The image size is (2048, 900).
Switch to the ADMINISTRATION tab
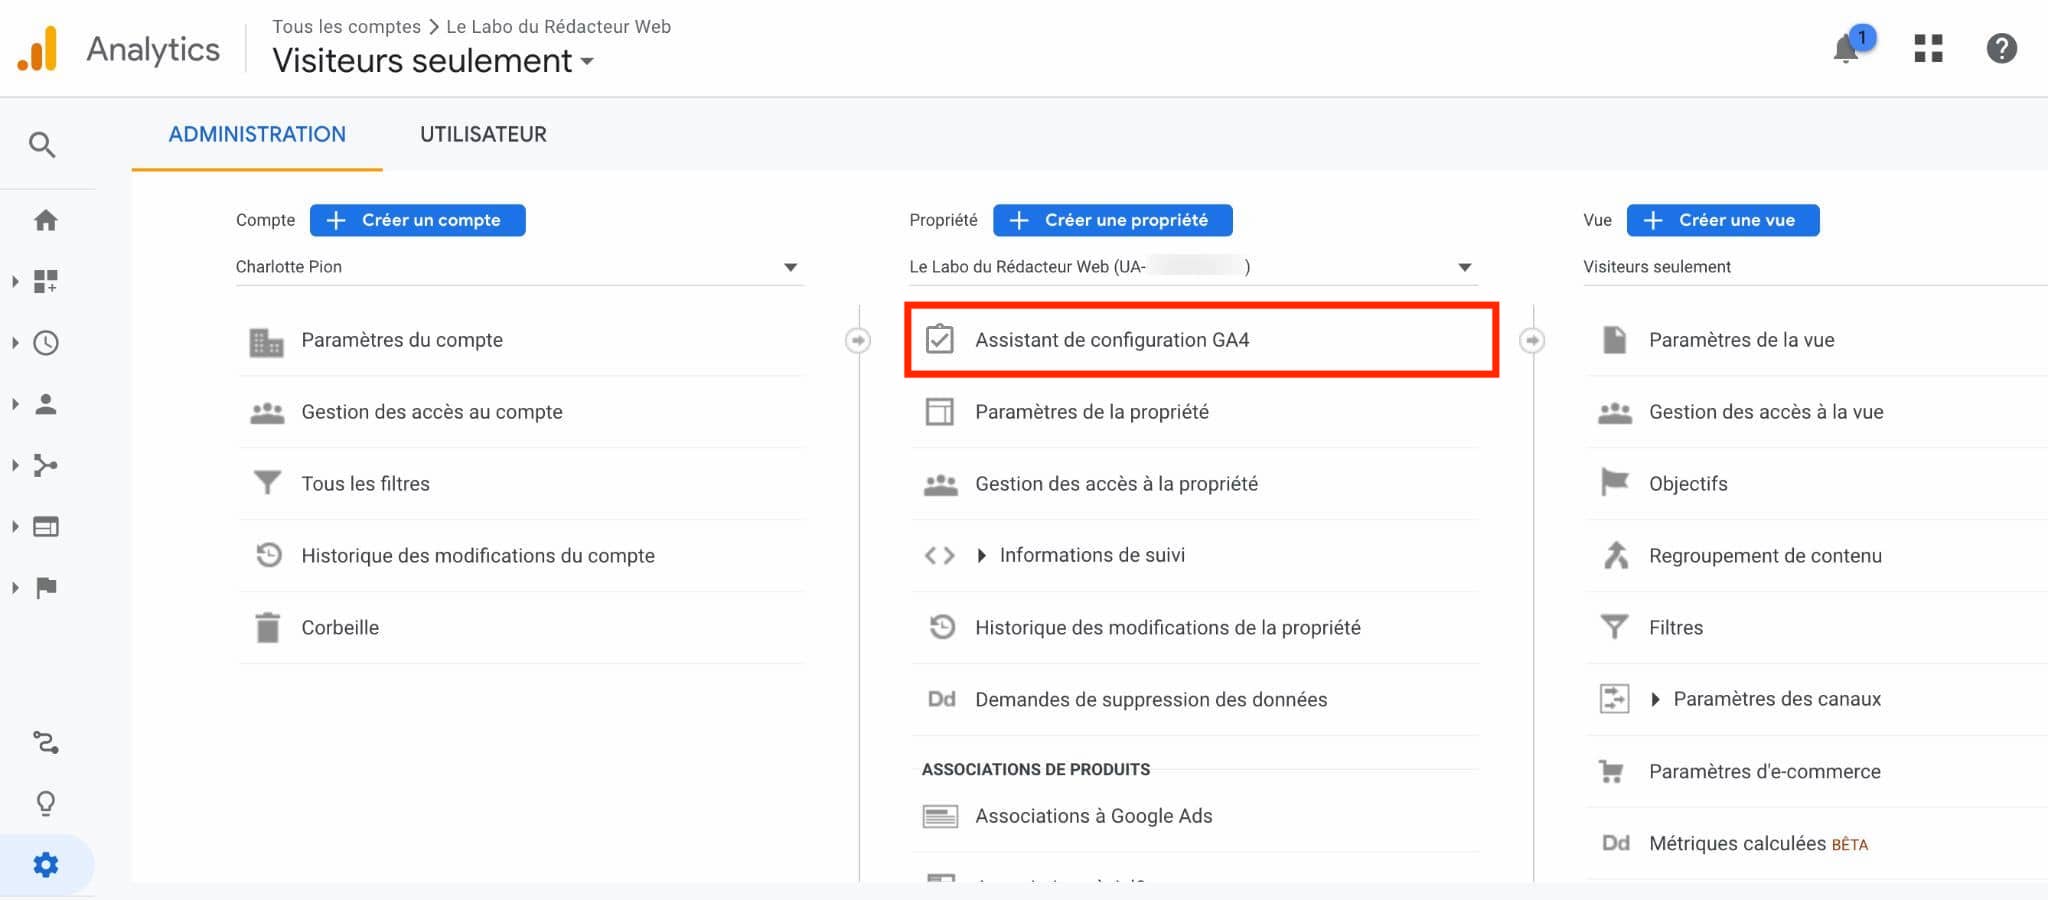(x=257, y=134)
